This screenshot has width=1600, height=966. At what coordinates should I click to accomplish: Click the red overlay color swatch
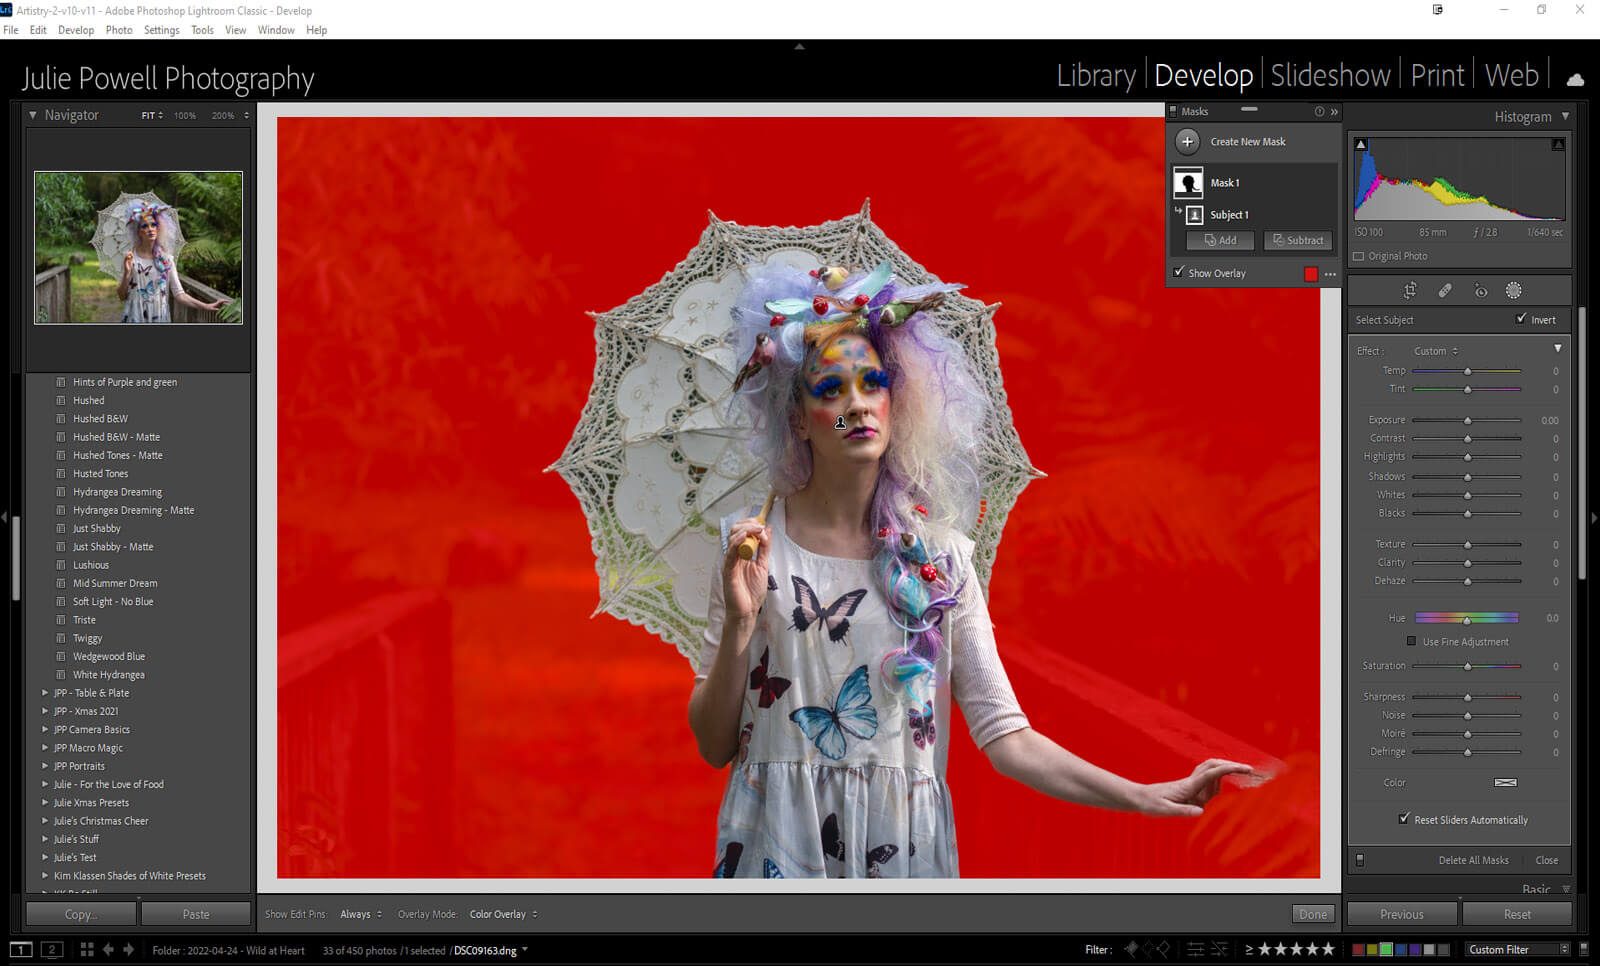[x=1311, y=274]
